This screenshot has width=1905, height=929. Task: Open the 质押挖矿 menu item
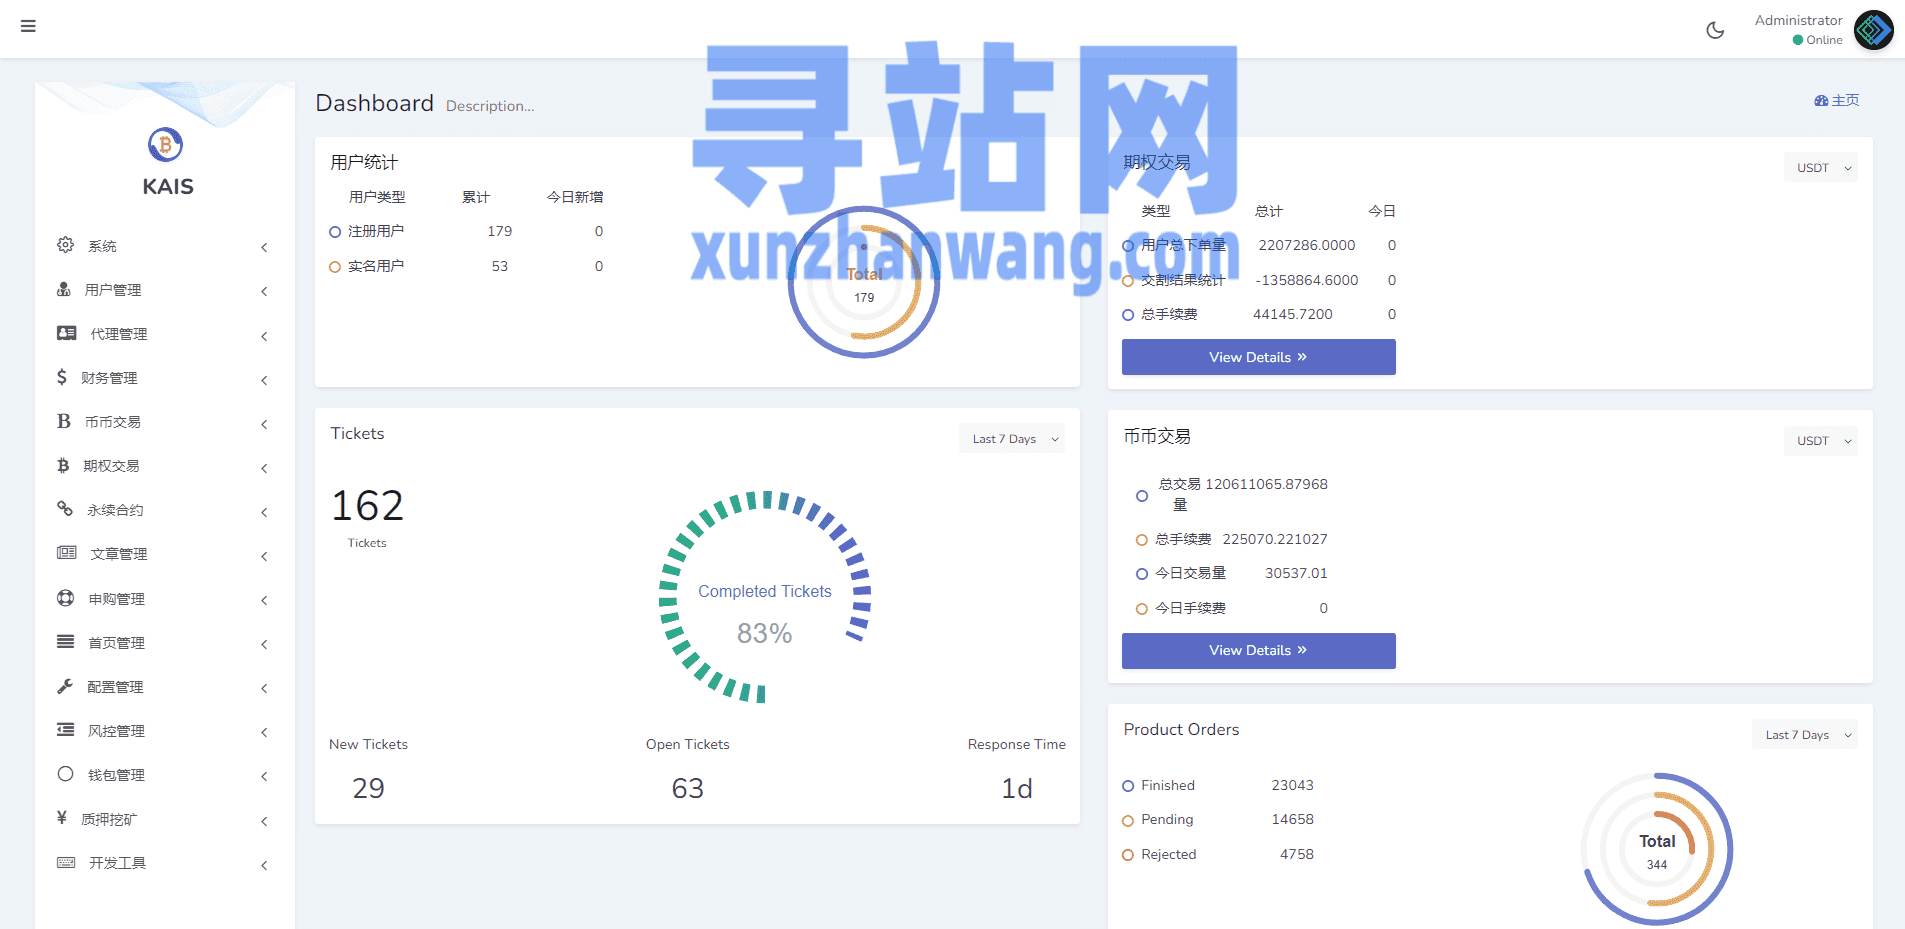[165, 819]
